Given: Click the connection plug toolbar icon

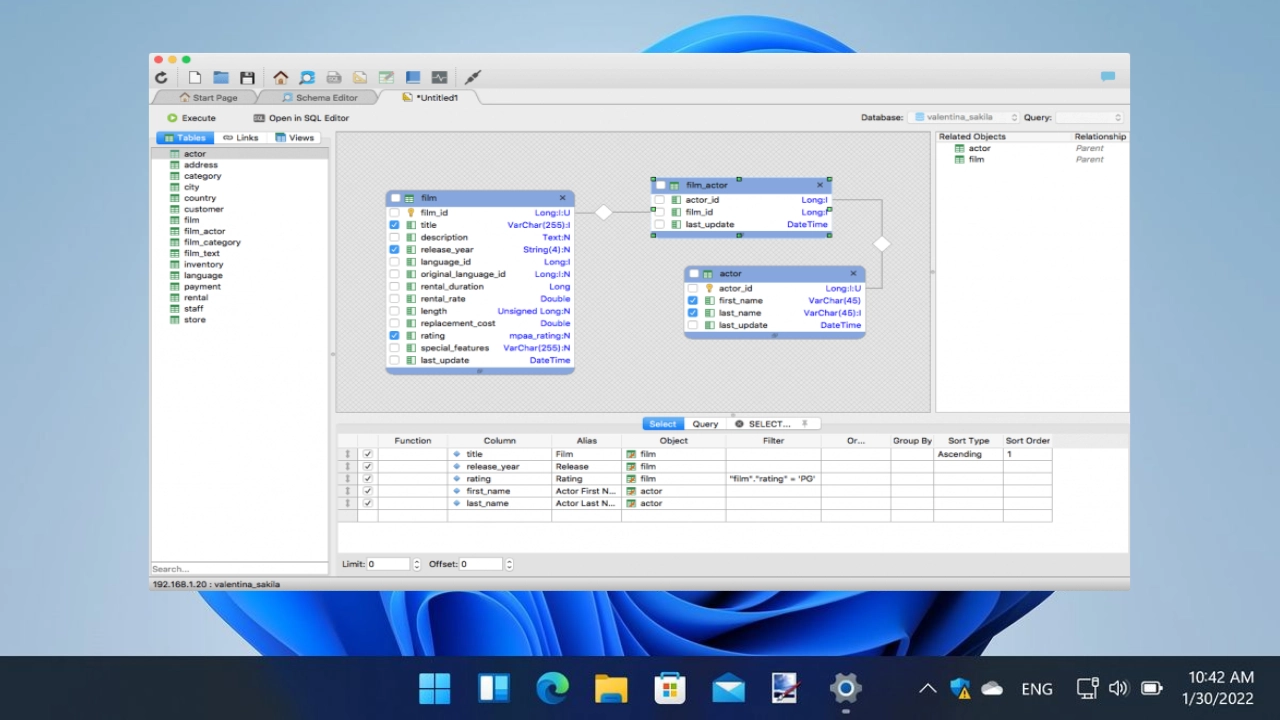Looking at the screenshot, I should click(x=473, y=78).
